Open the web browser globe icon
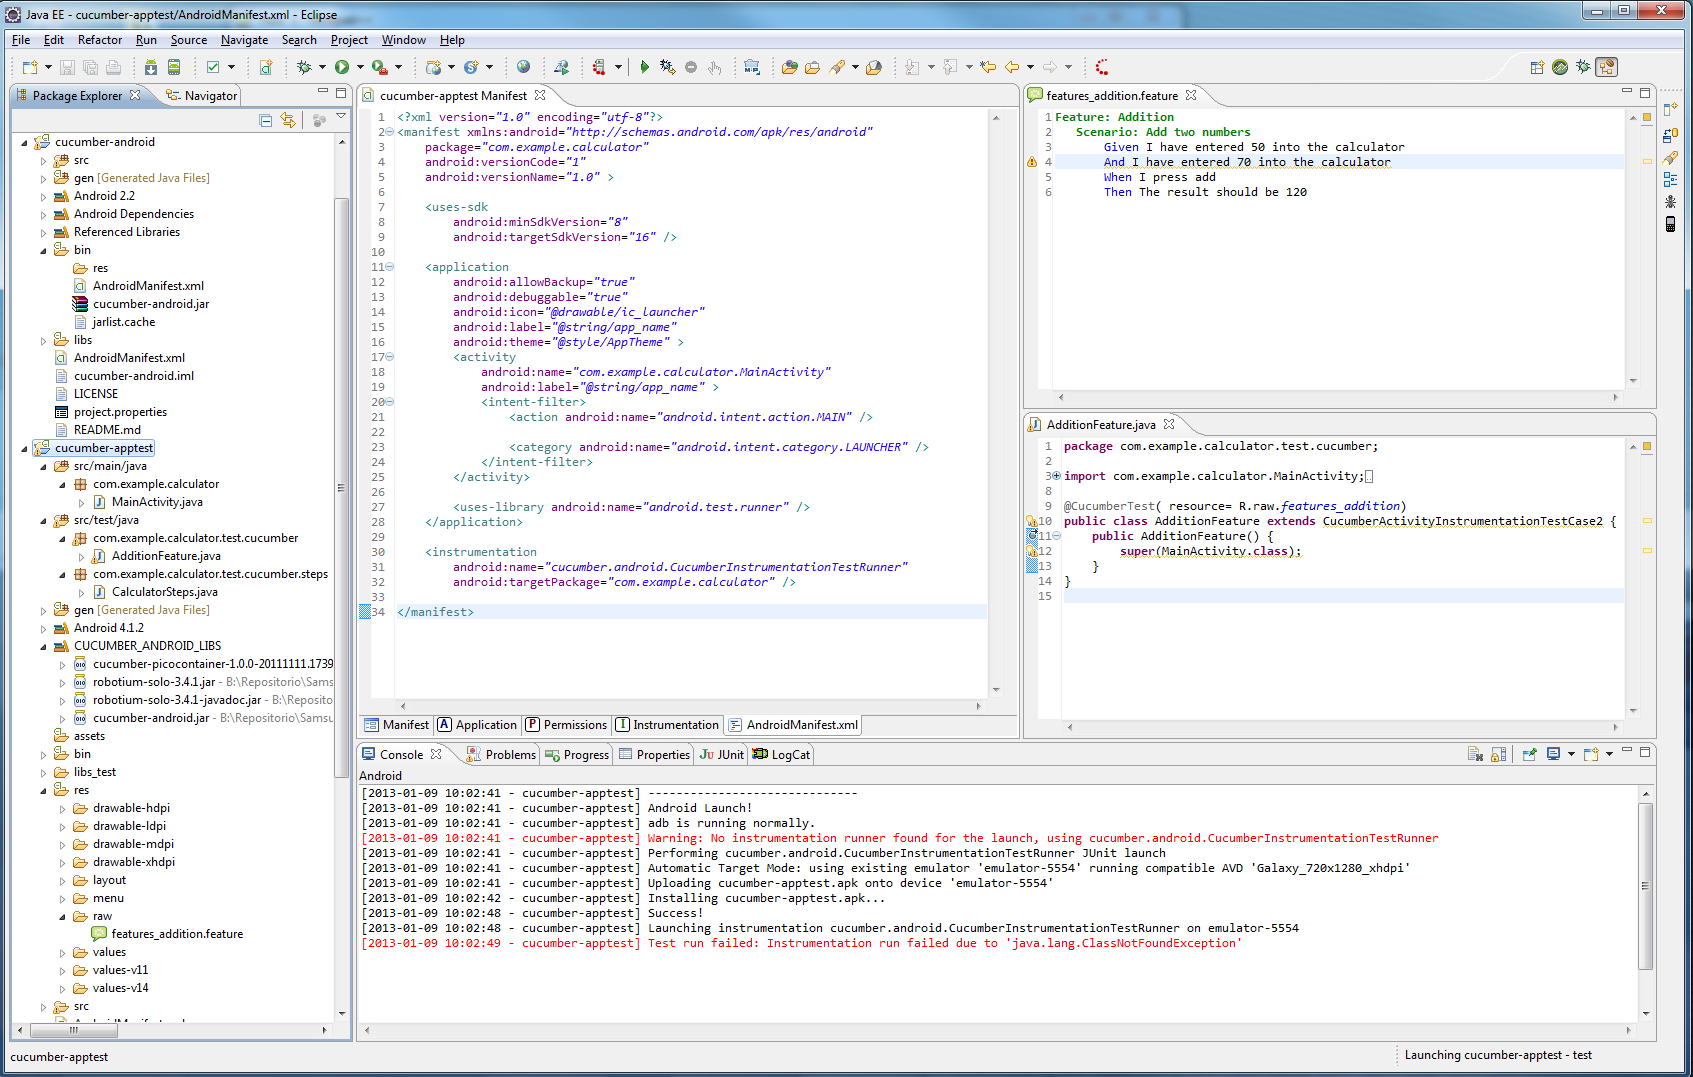The height and width of the screenshot is (1077, 1693). (523, 67)
